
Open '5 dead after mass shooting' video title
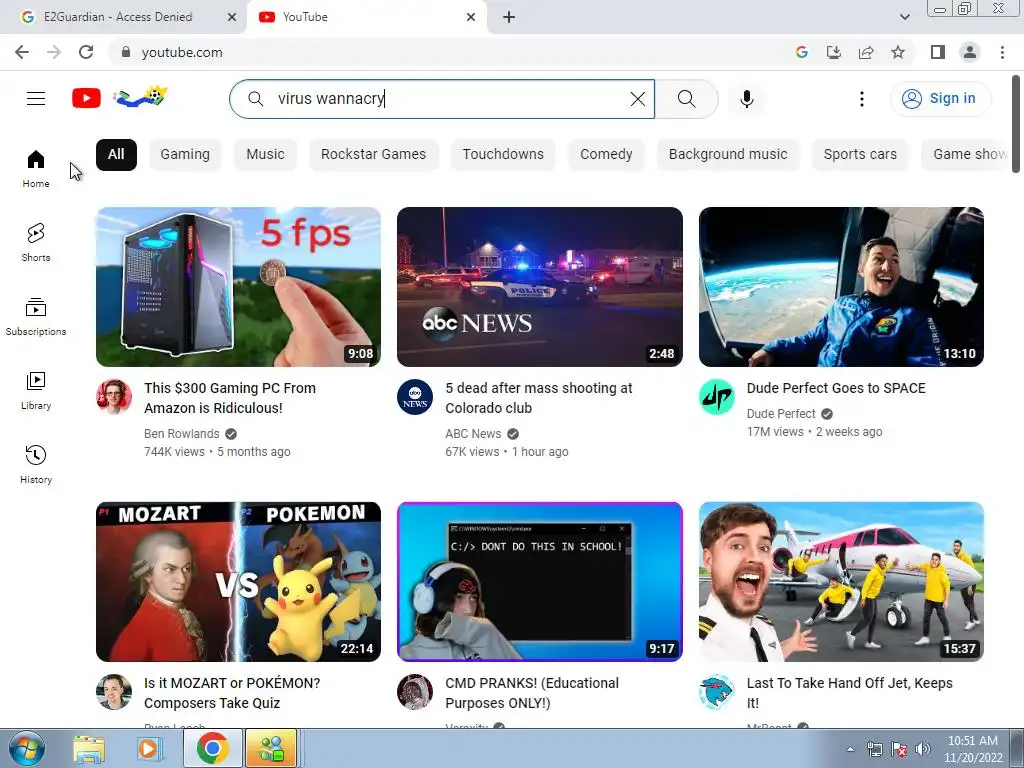point(539,398)
